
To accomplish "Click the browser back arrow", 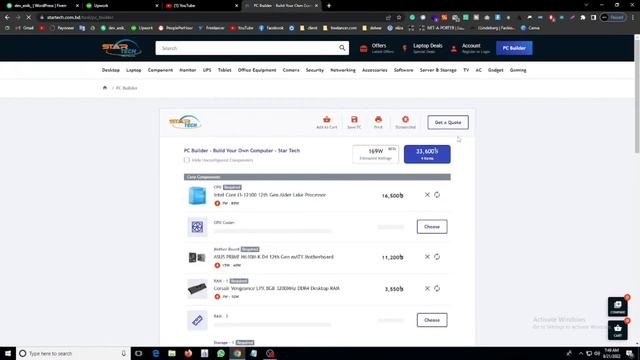I will pos(7,18).
